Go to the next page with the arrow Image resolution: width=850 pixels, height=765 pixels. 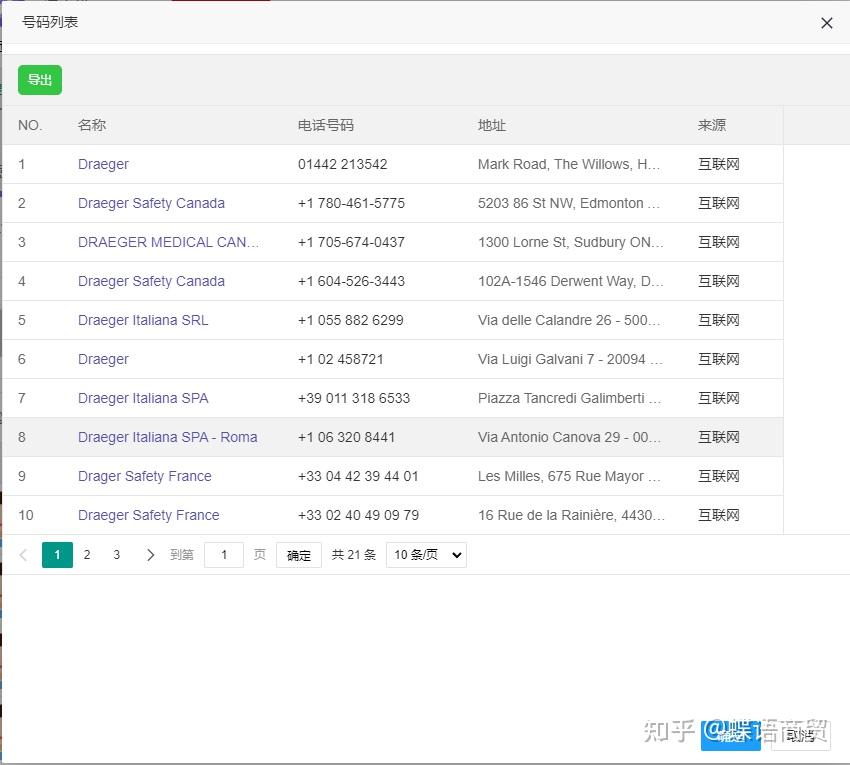point(150,555)
